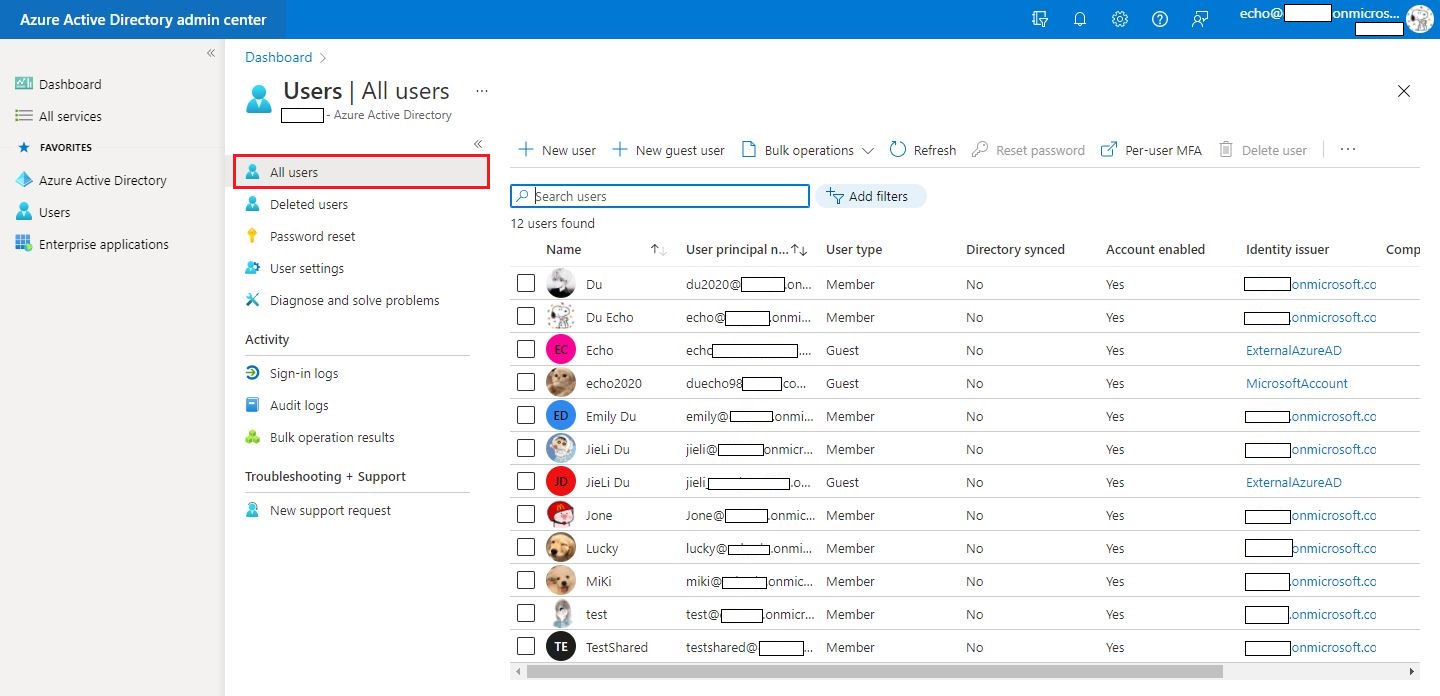Check the box for MiKi
This screenshot has width=1440, height=696.
[x=526, y=581]
